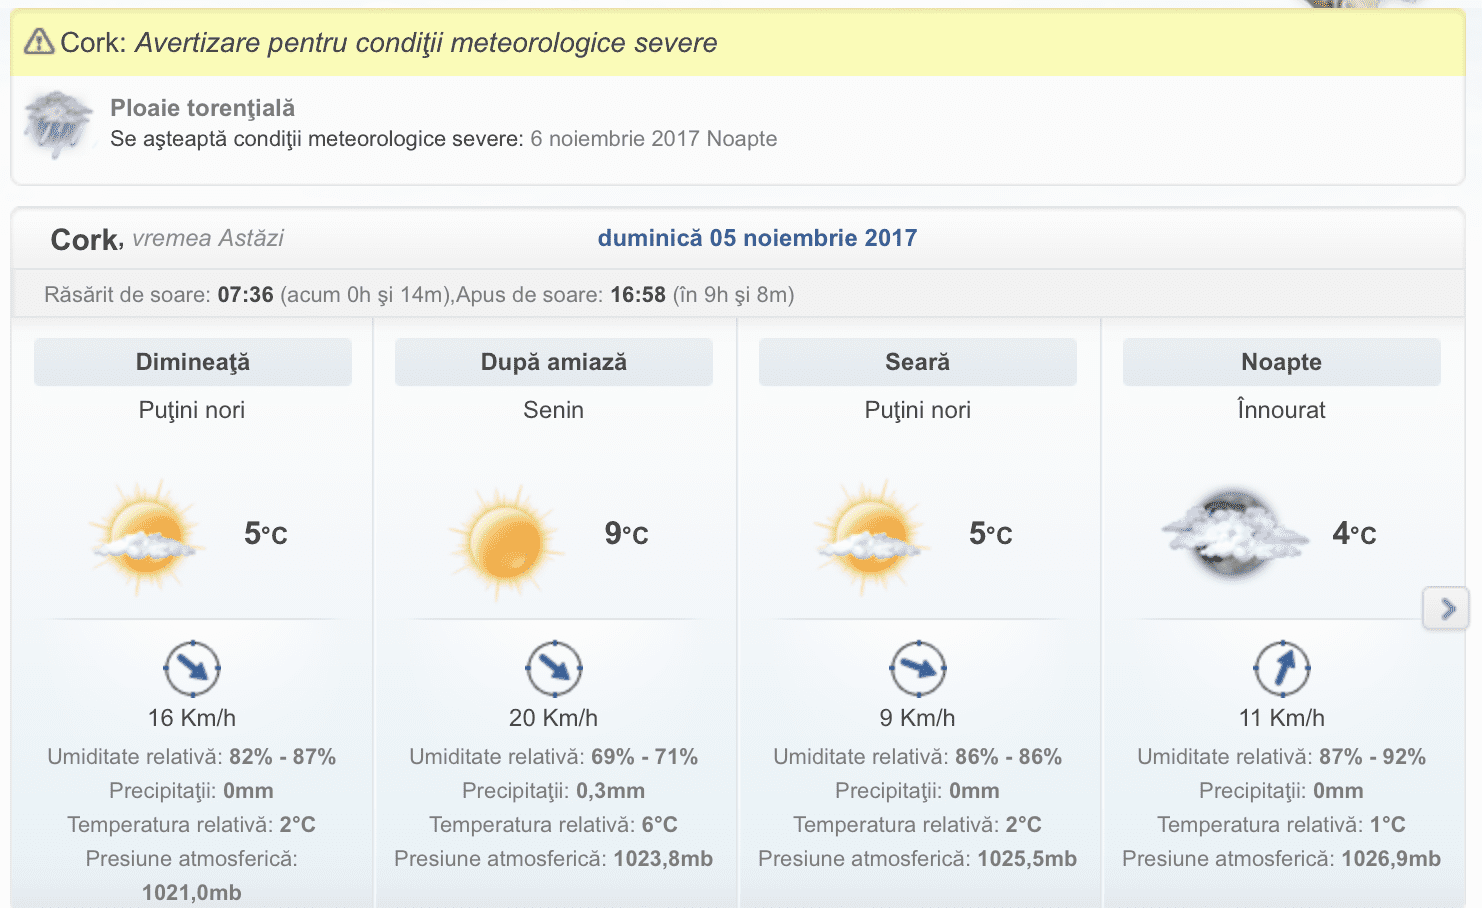Select the Dimineaţă period header
This screenshot has width=1482, height=908.
pyautogui.click(x=193, y=362)
